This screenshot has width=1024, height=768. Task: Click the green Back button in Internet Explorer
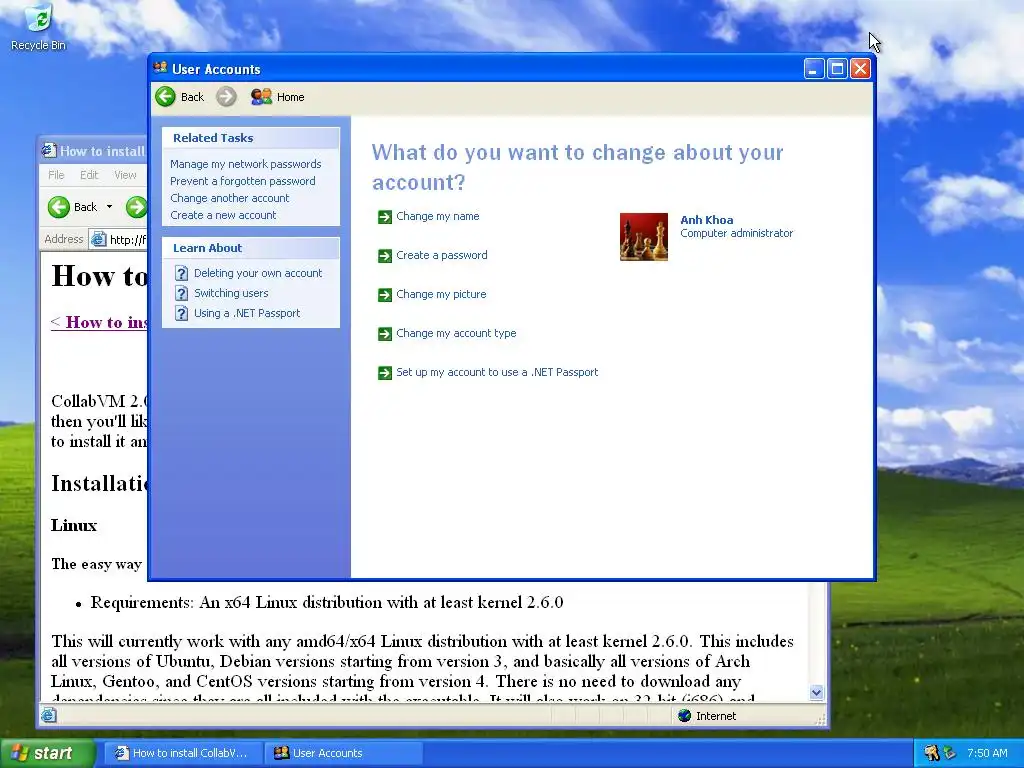(59, 207)
